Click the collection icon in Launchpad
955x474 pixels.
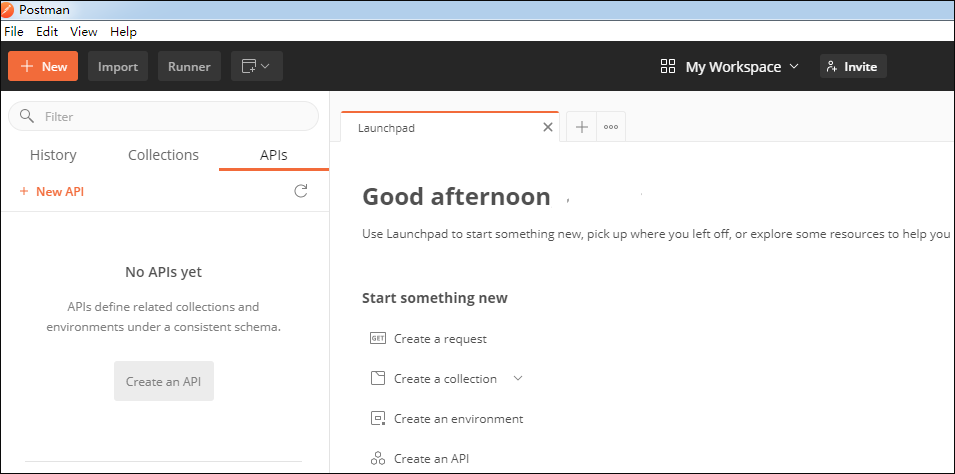378,379
